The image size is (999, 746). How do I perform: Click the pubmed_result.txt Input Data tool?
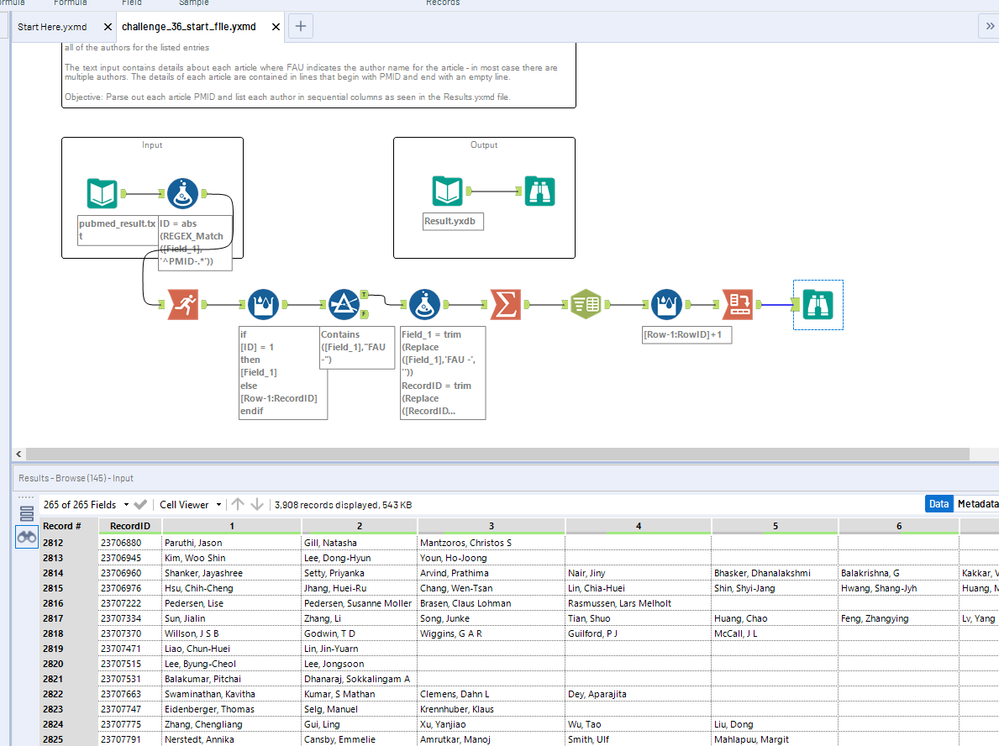click(102, 193)
